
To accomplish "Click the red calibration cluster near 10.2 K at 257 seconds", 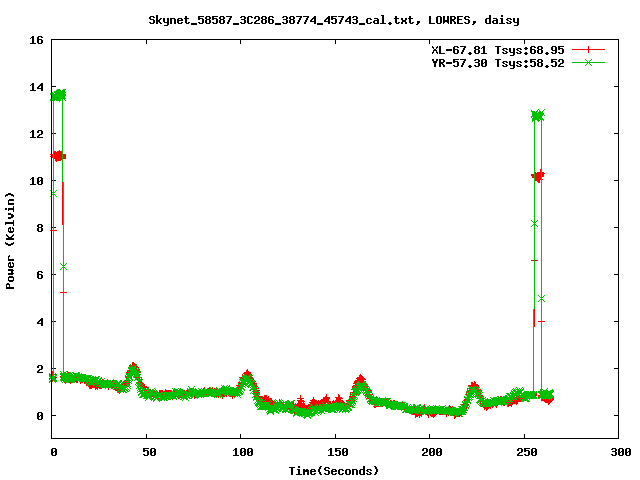I will pos(538,176).
